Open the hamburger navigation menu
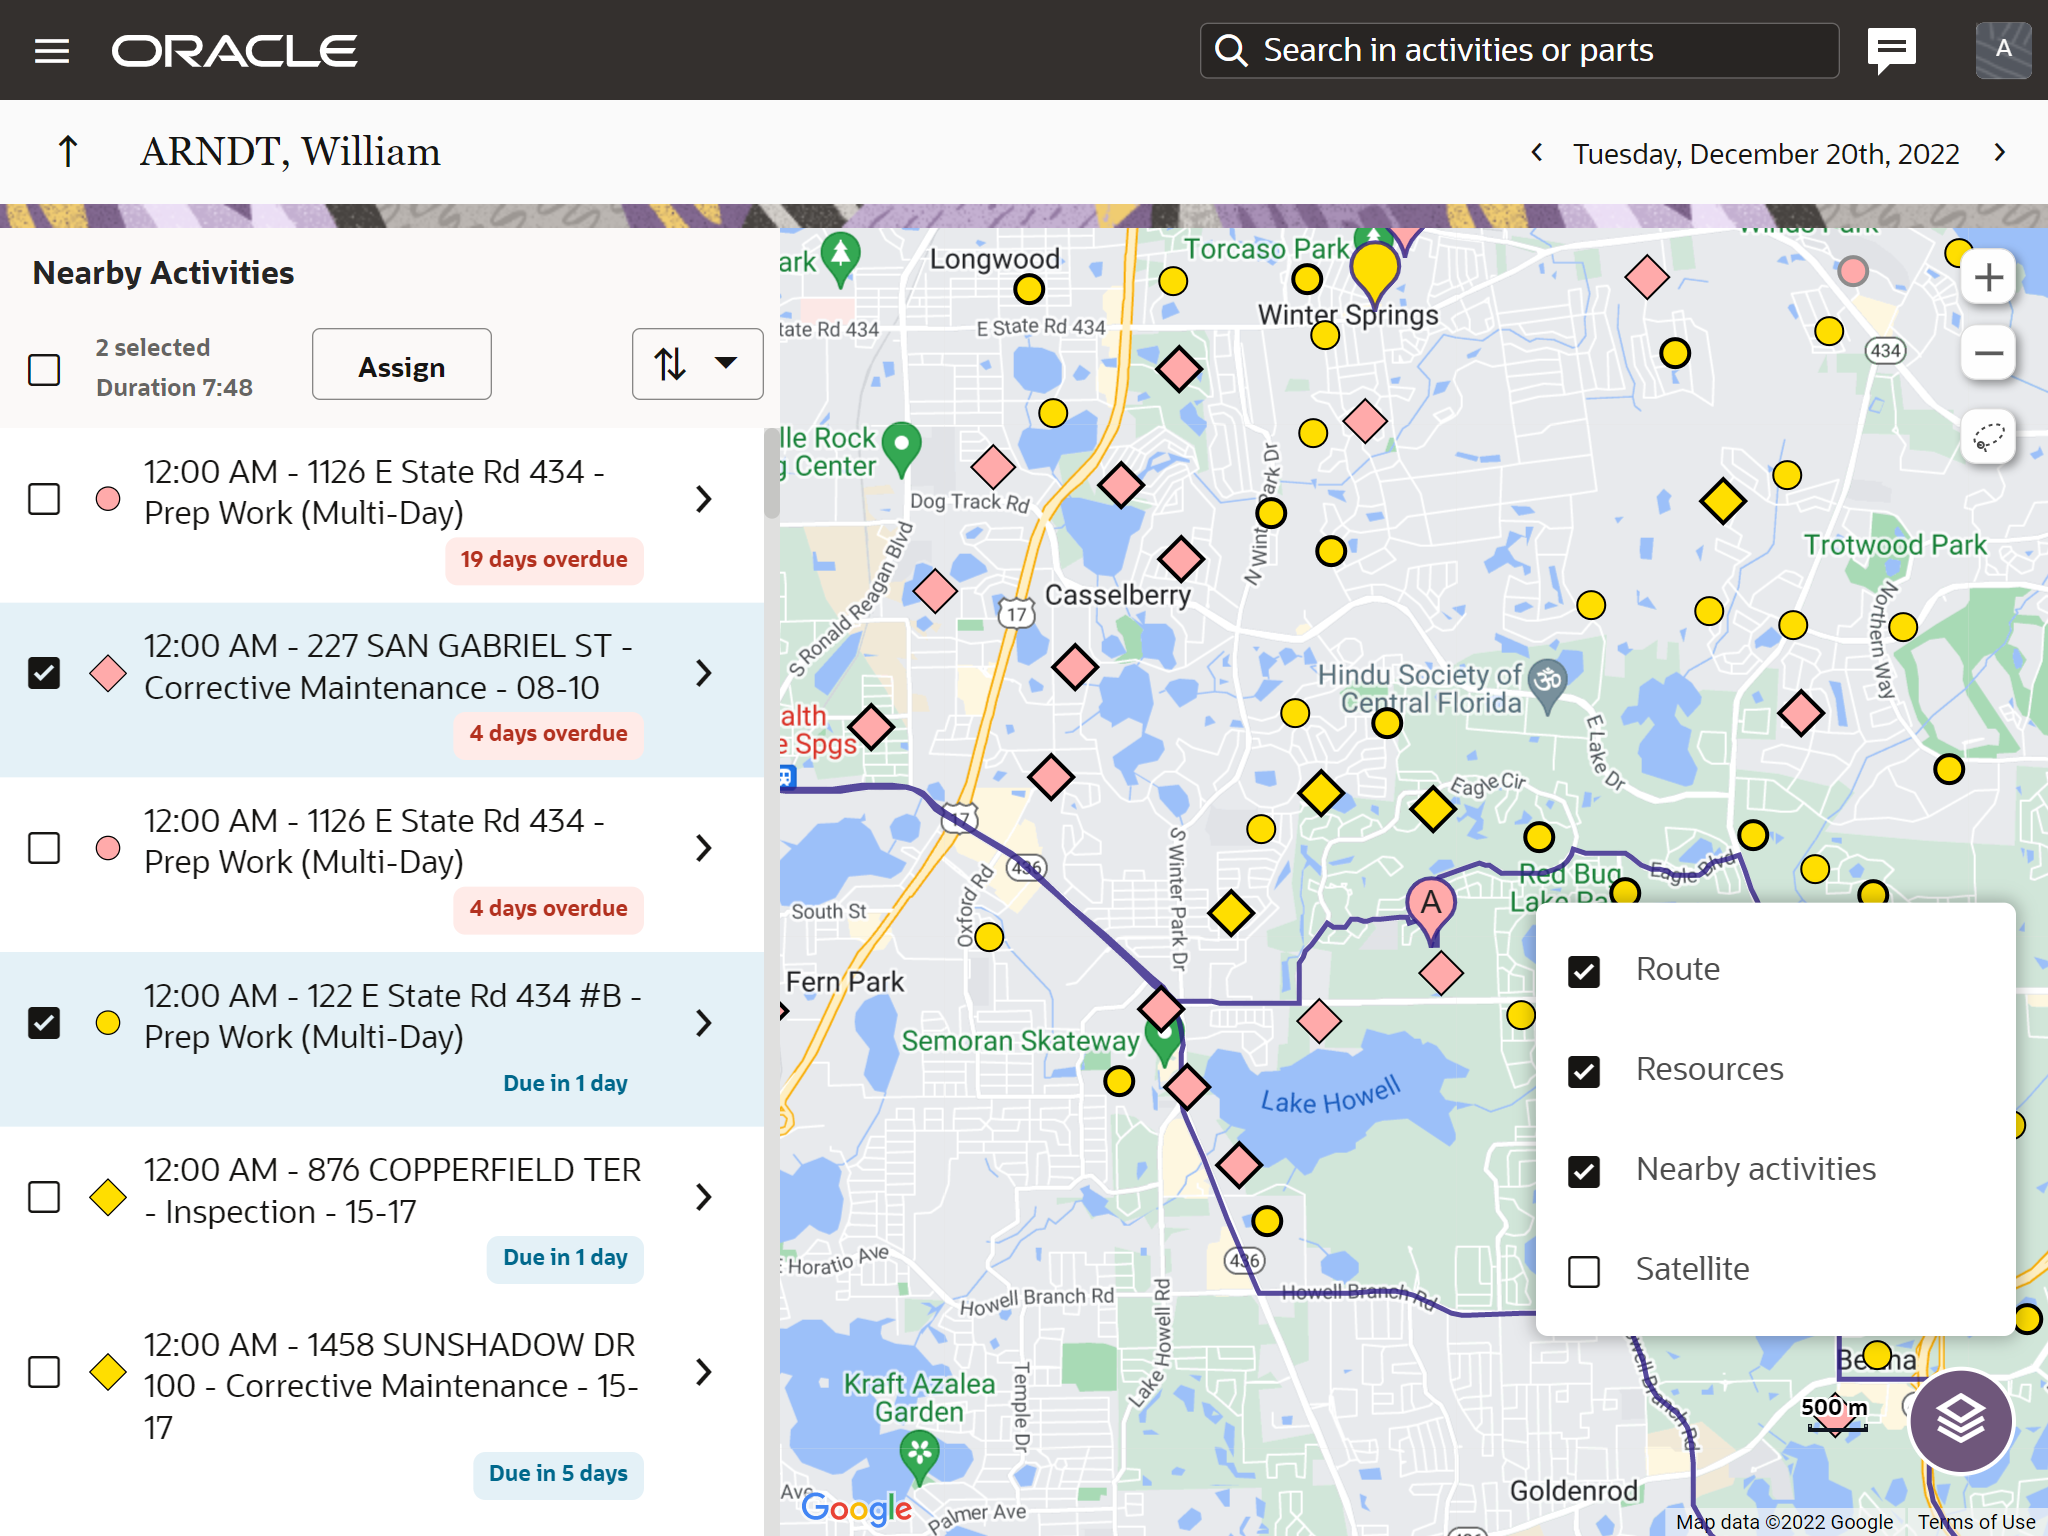 pos(52,51)
